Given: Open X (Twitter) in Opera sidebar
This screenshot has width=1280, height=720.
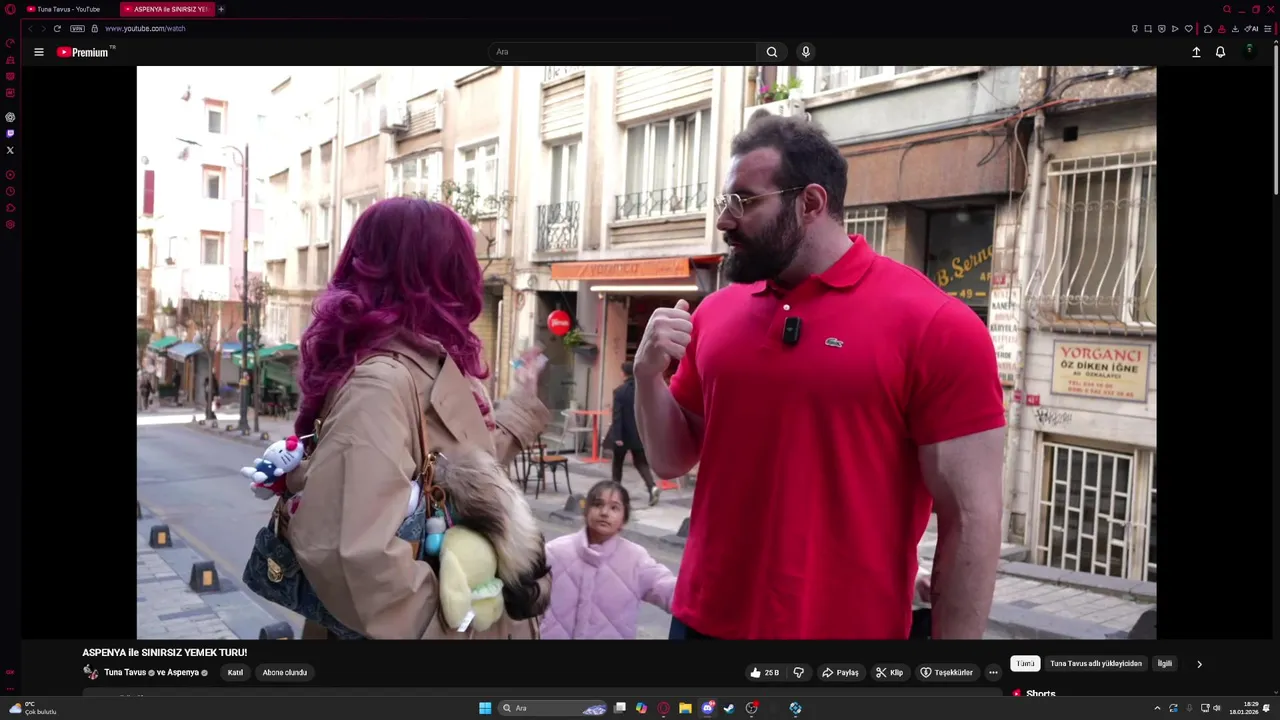Looking at the screenshot, I should point(10,150).
